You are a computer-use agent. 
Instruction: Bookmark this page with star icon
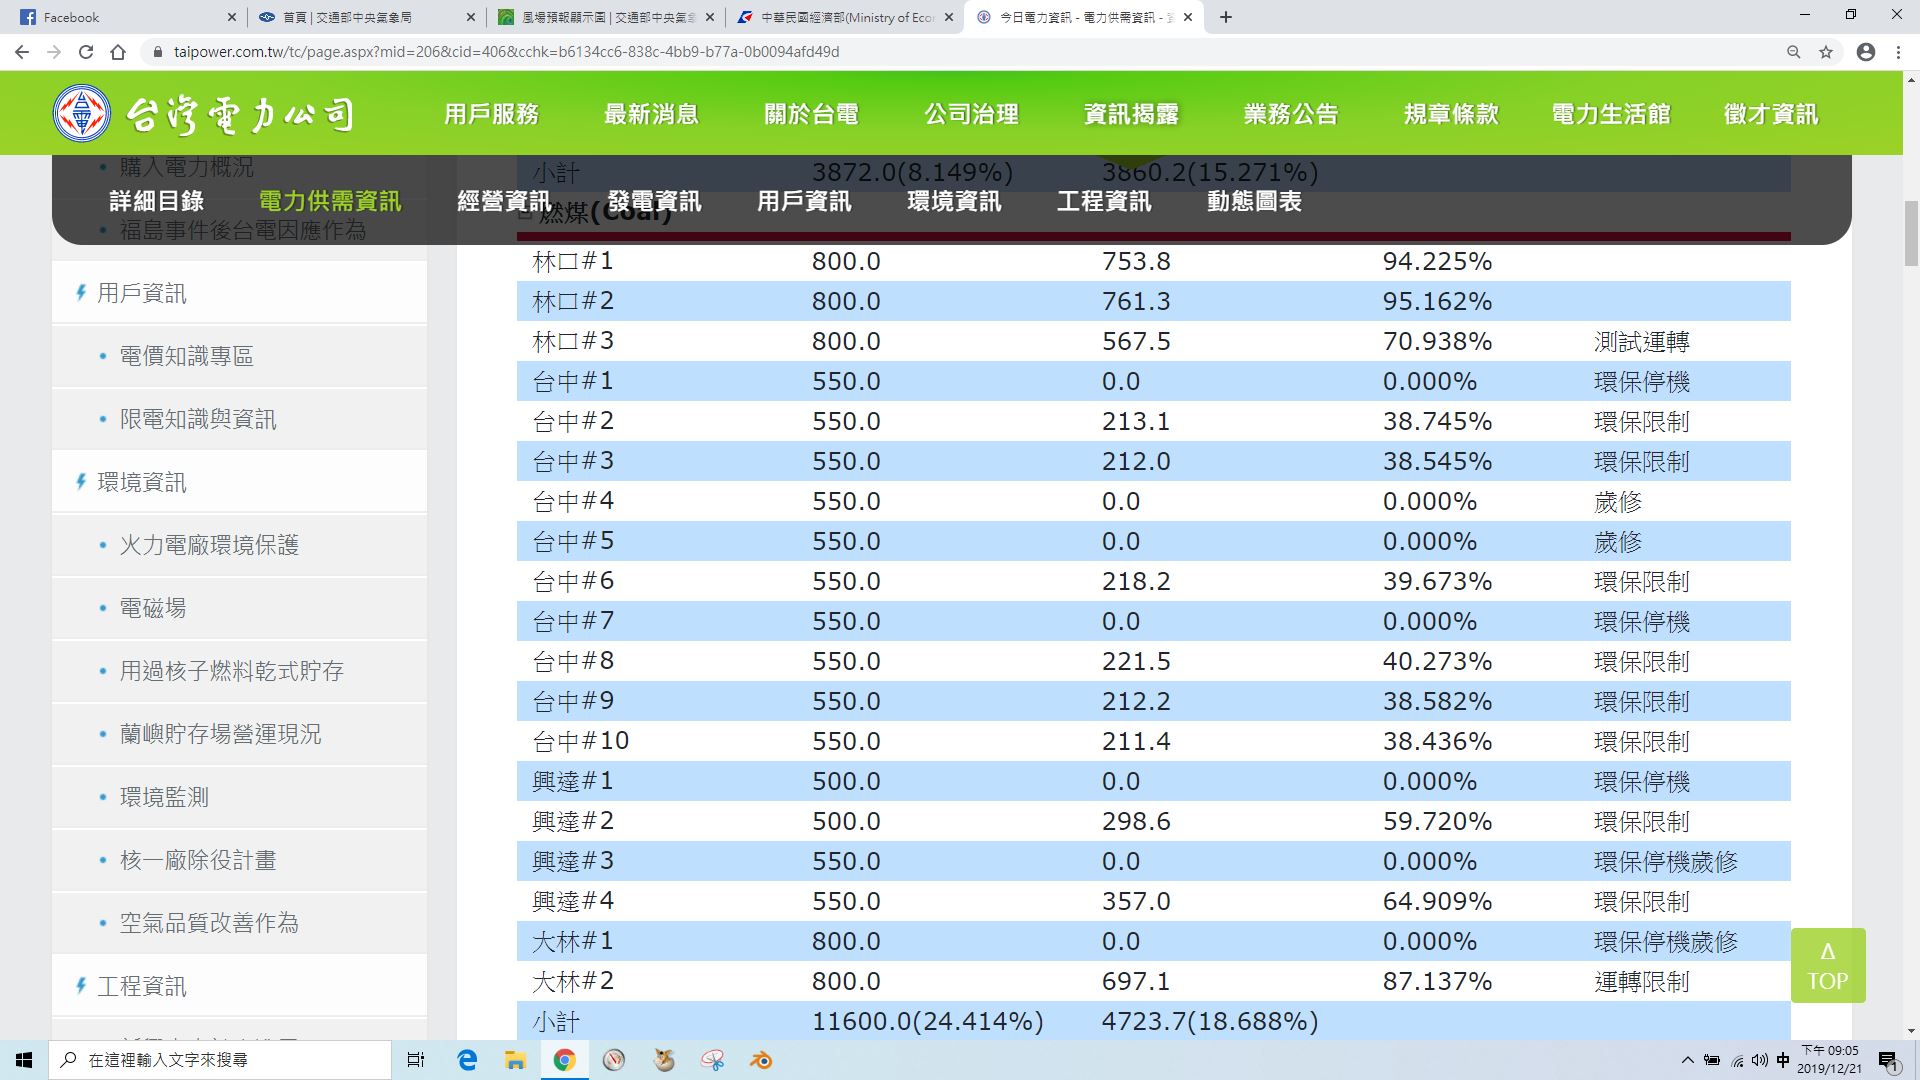pos(1826,52)
